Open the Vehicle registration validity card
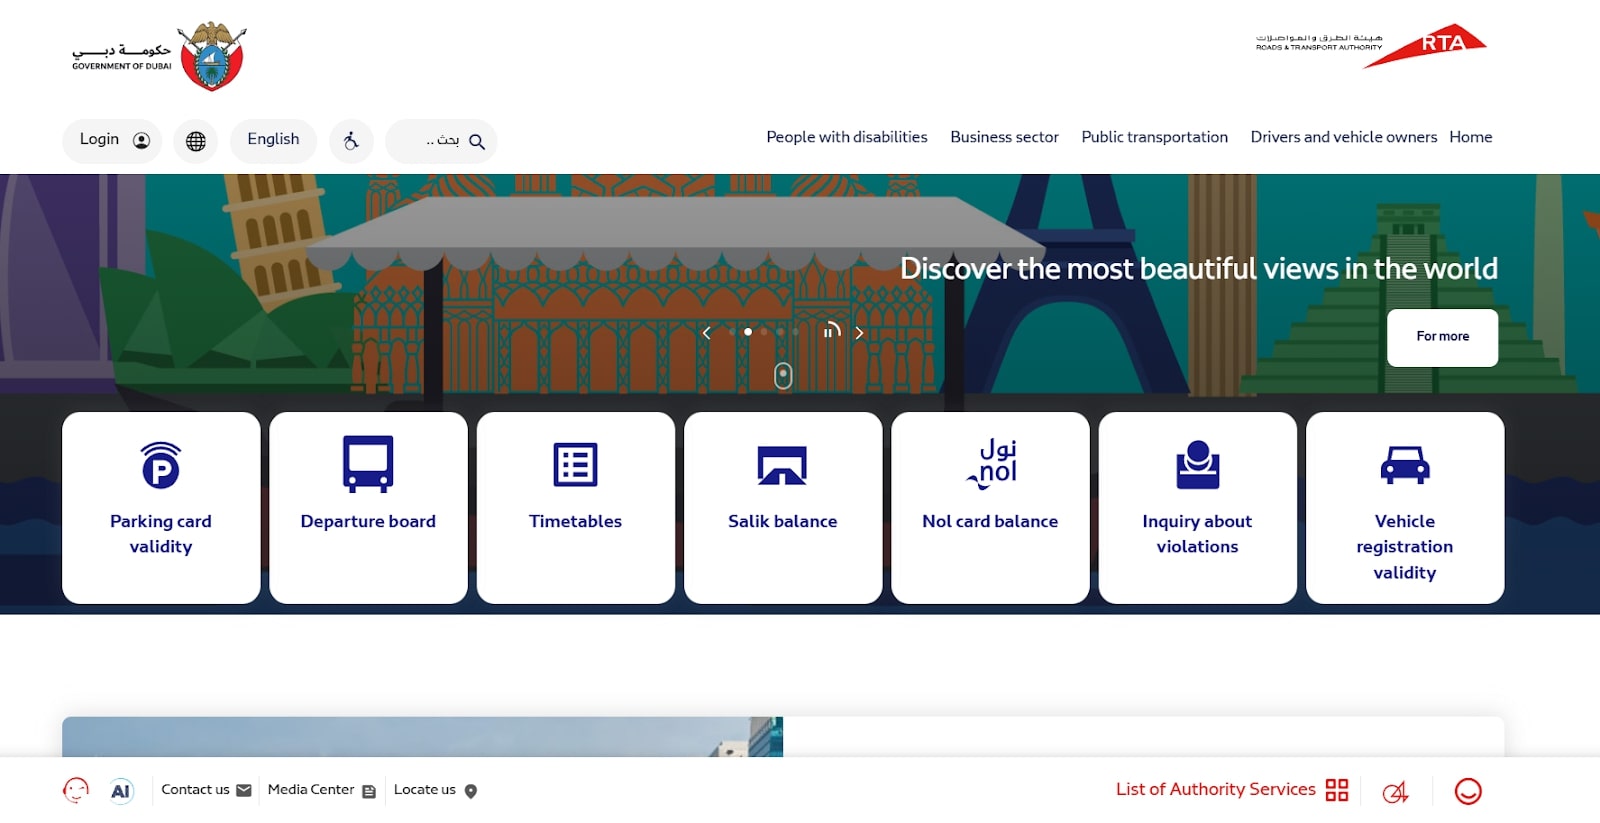 1405,508
